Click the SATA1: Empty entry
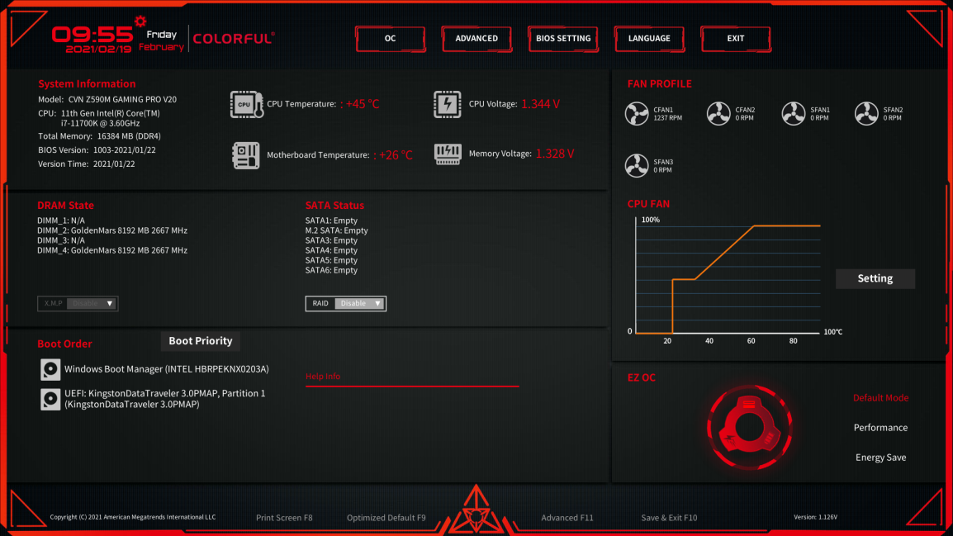The height and width of the screenshot is (537, 954). (331, 221)
